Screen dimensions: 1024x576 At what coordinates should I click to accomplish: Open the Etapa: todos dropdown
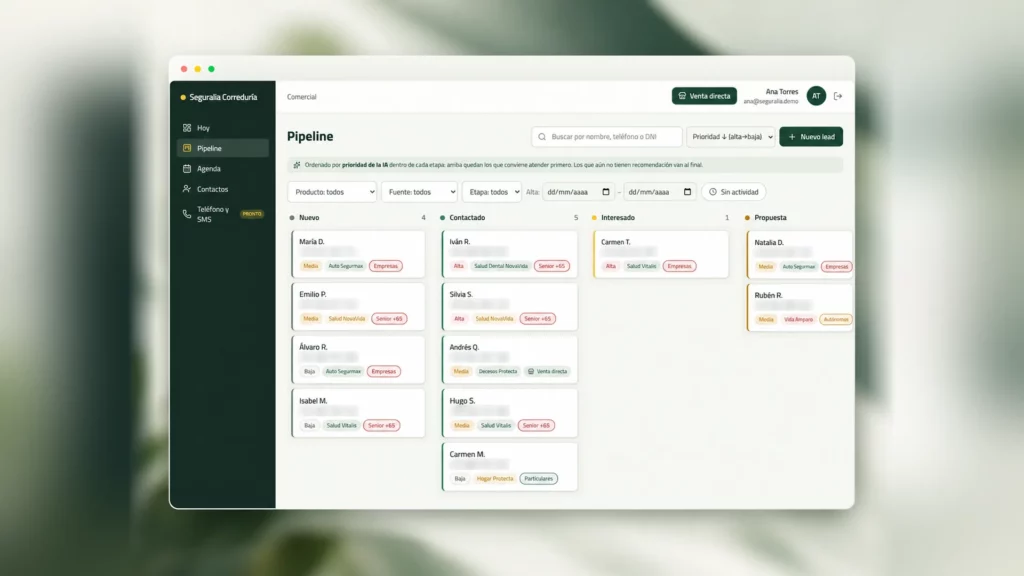click(x=492, y=192)
